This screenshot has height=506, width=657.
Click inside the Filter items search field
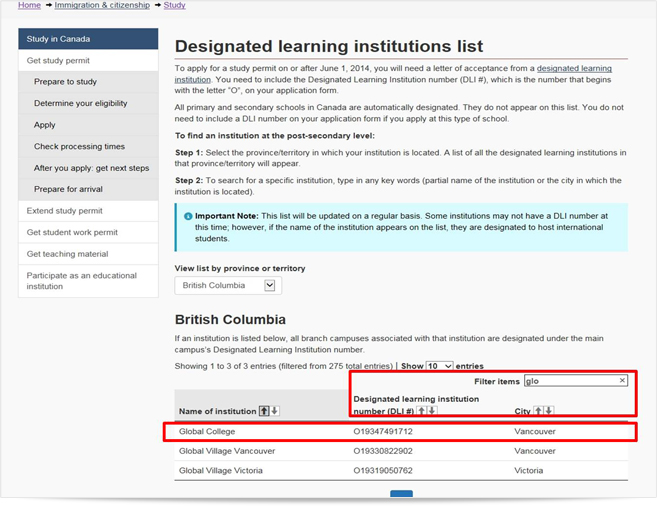tap(576, 381)
